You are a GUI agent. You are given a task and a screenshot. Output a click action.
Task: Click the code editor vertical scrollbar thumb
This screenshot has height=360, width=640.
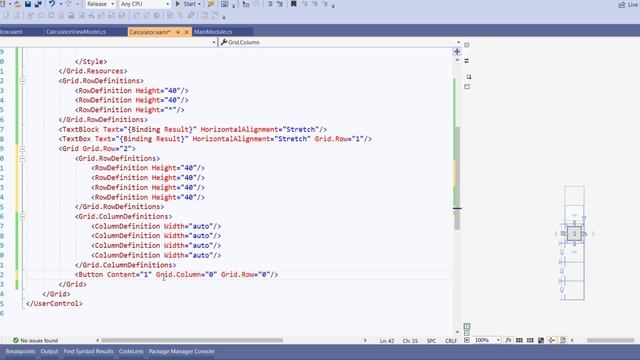pos(457,178)
